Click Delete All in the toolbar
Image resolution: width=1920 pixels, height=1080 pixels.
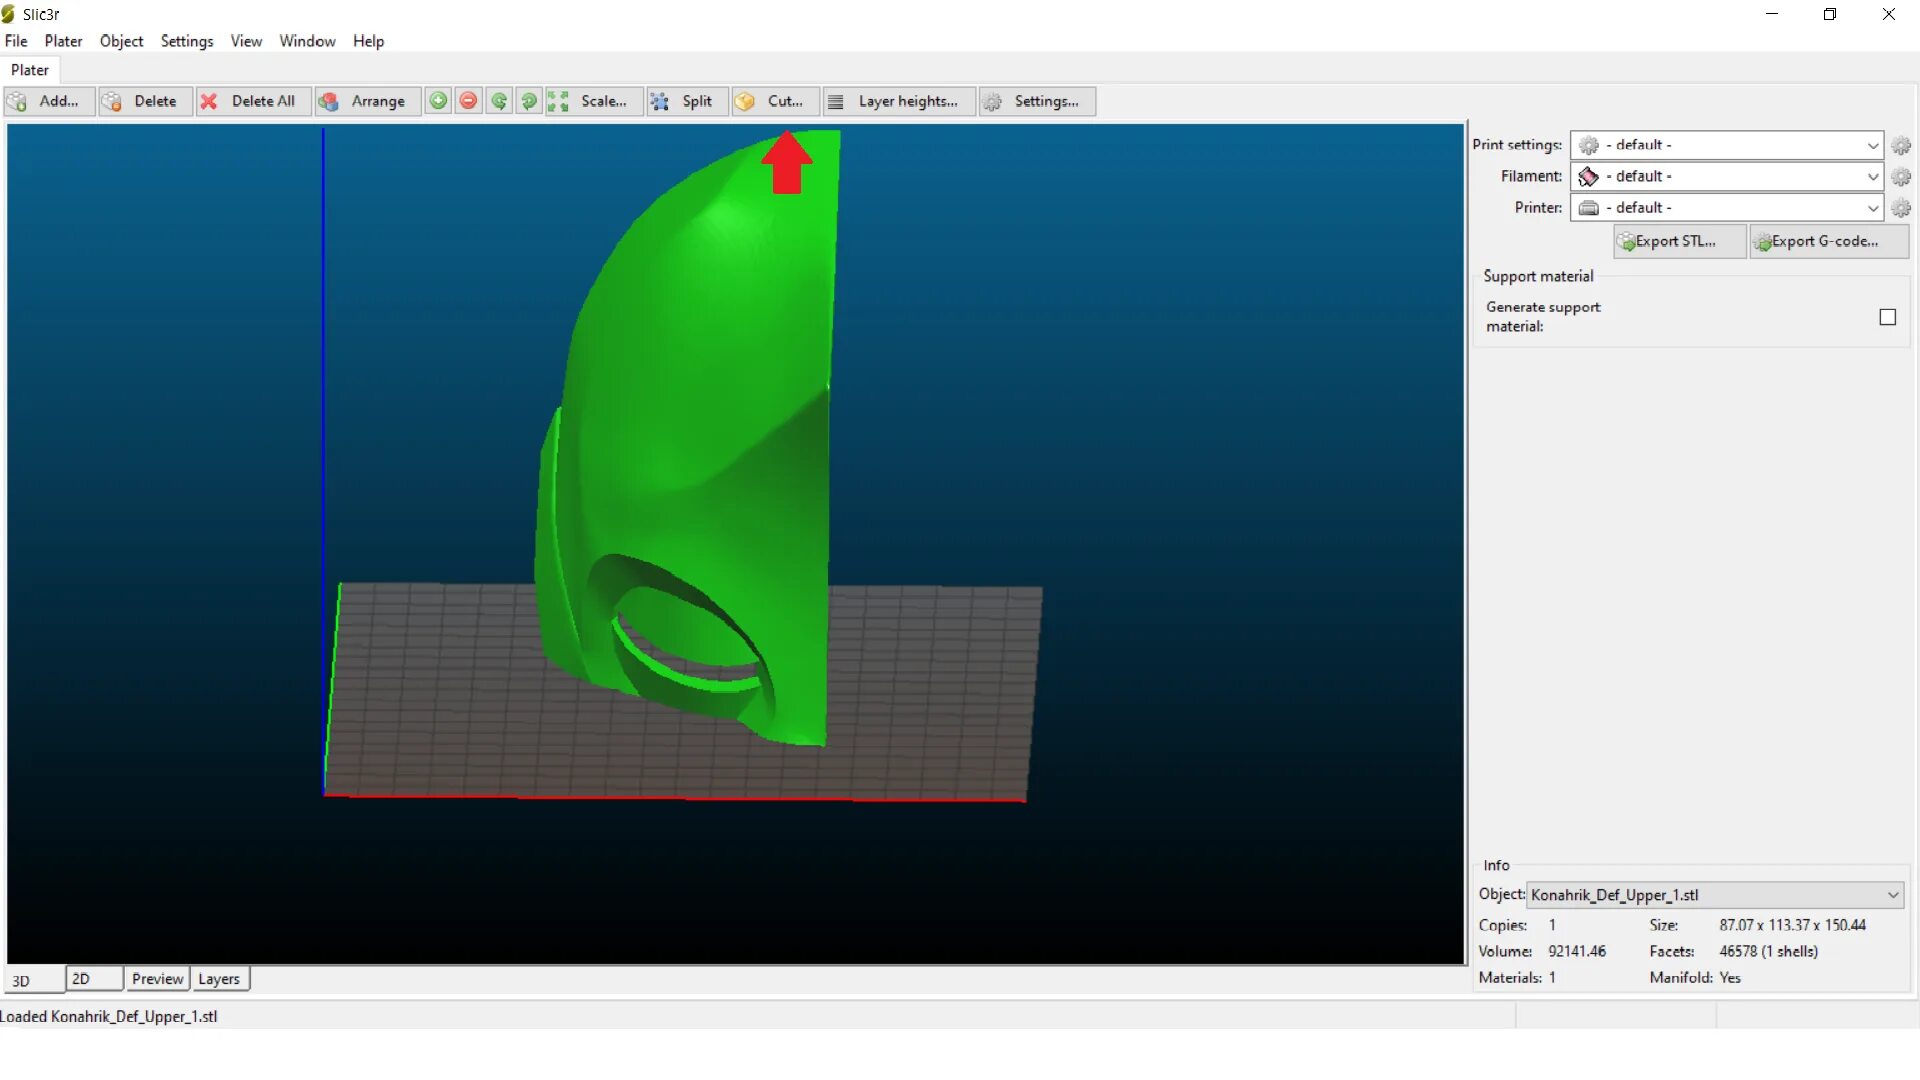(x=254, y=101)
